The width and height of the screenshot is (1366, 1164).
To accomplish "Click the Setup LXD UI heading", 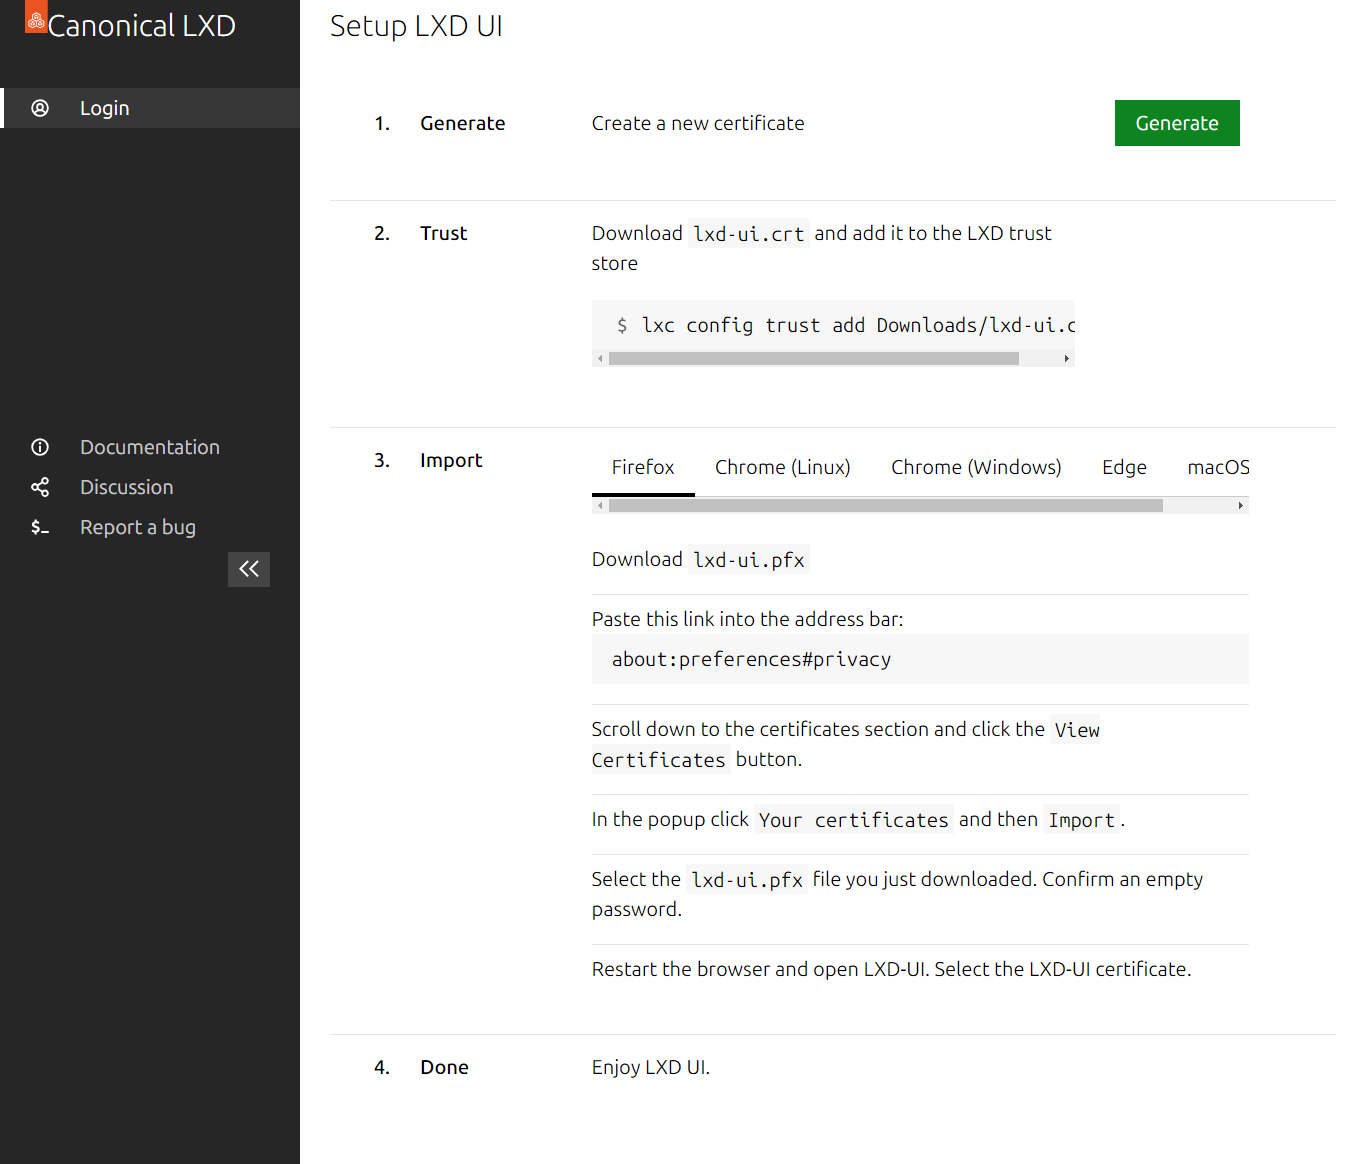I will [x=416, y=26].
